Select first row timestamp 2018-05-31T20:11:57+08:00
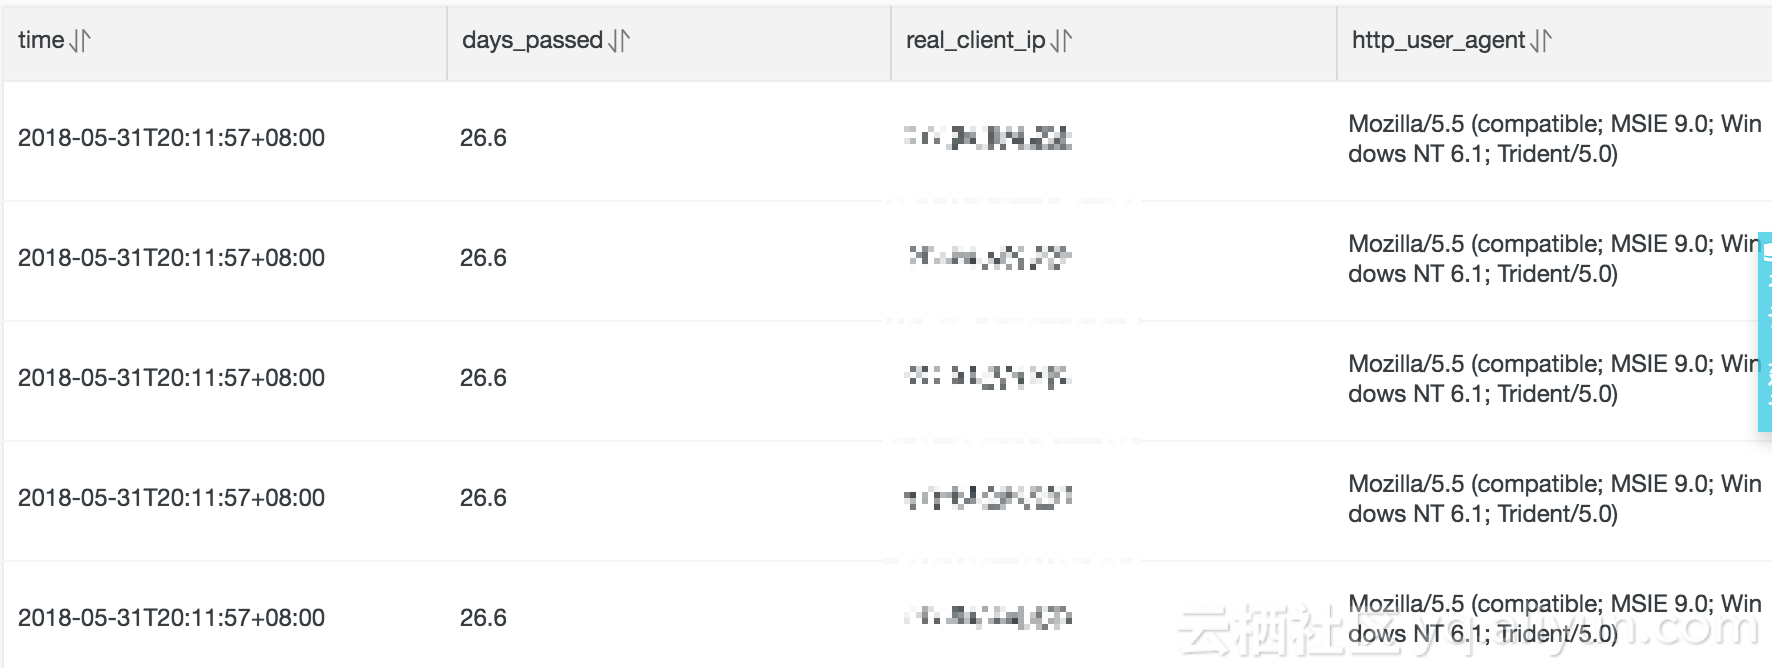This screenshot has width=1772, height=668. tap(171, 138)
